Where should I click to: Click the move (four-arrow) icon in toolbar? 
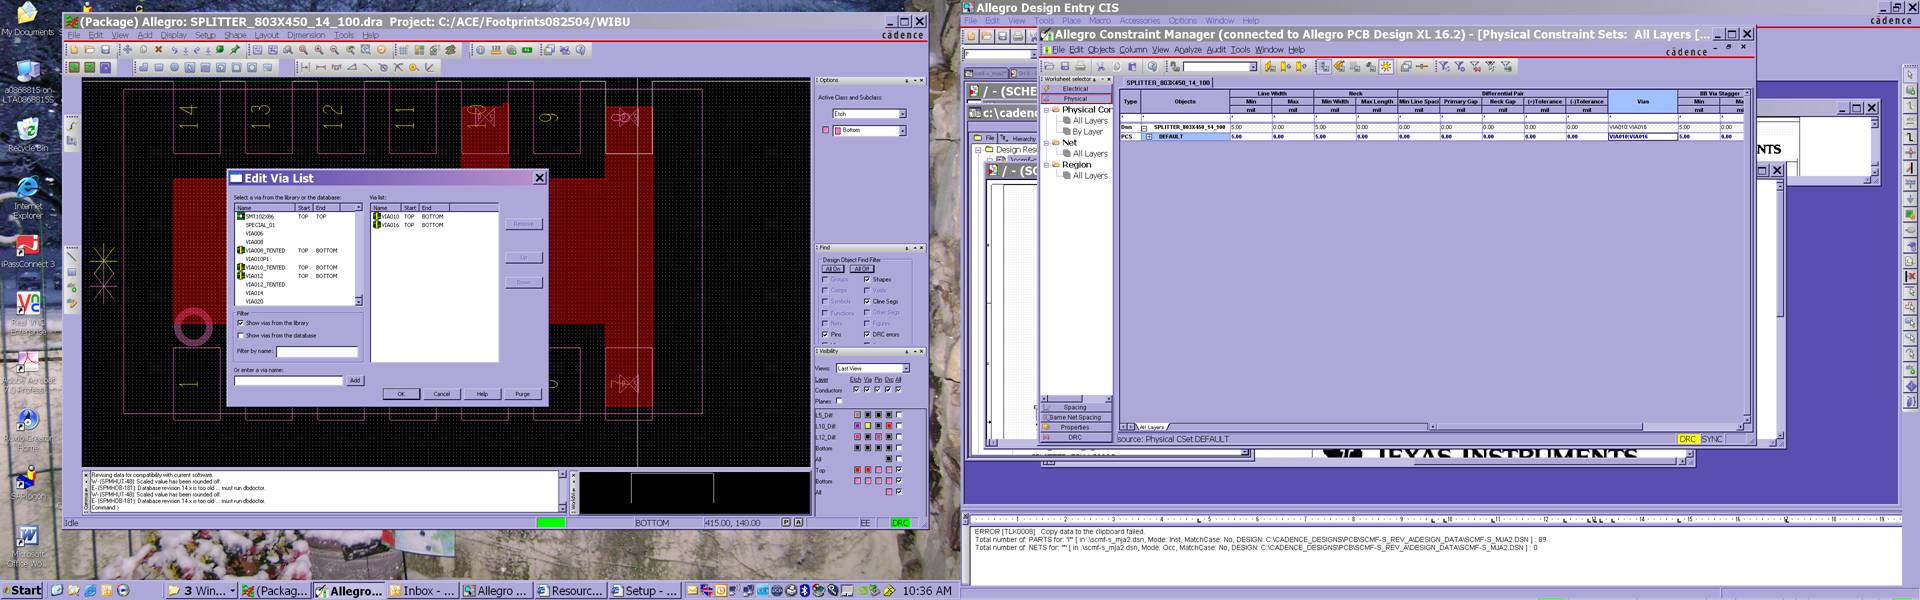127,50
